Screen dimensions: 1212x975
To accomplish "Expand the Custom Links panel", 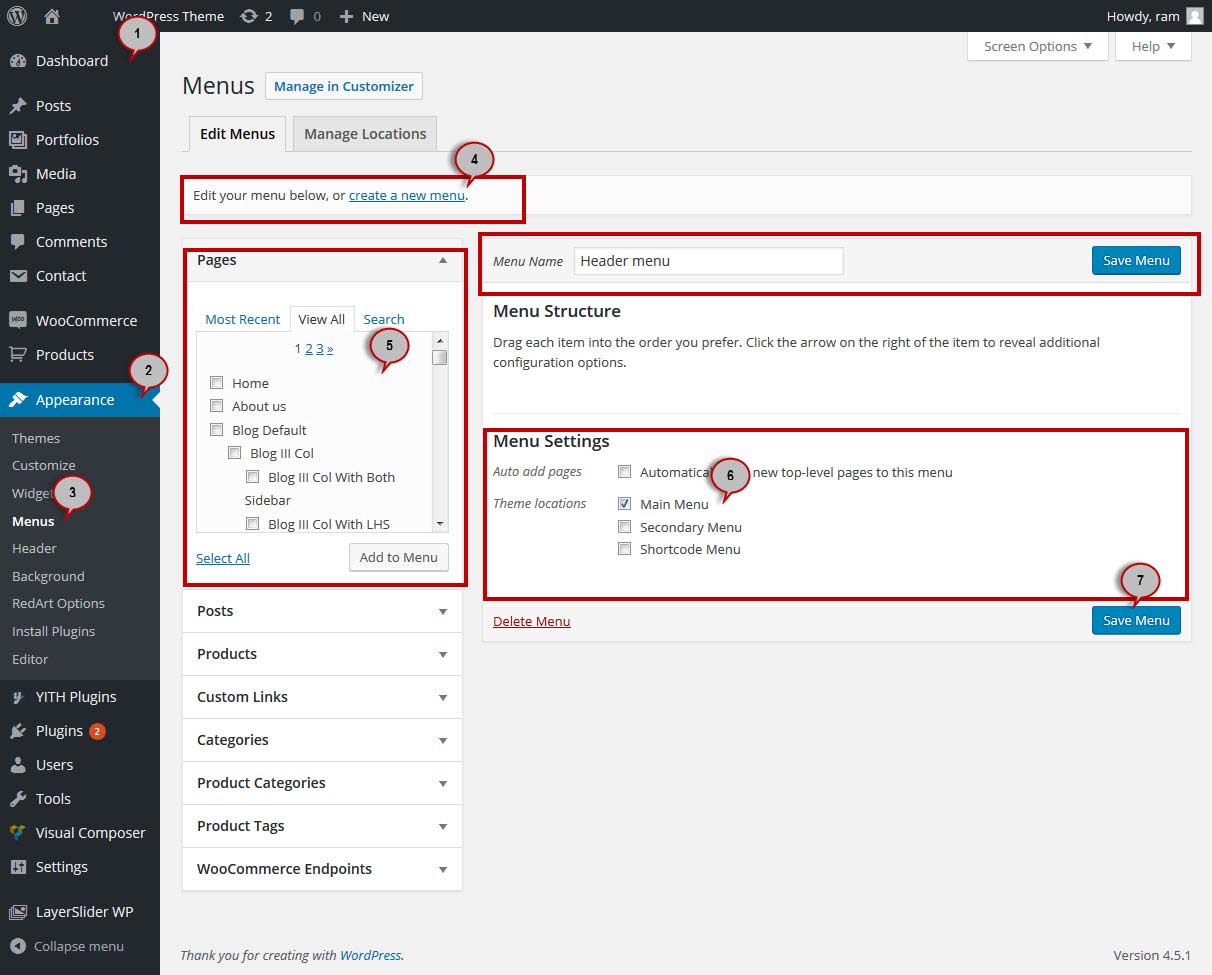I will click(443, 697).
